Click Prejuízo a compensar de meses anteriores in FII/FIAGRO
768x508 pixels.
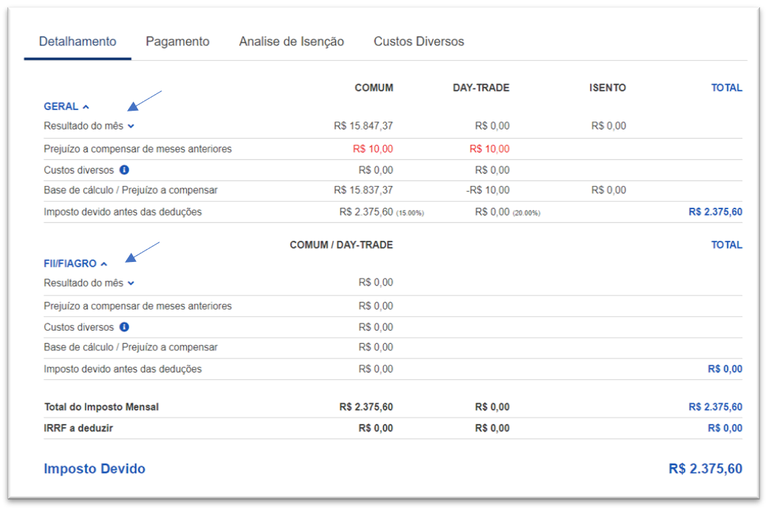(x=138, y=306)
